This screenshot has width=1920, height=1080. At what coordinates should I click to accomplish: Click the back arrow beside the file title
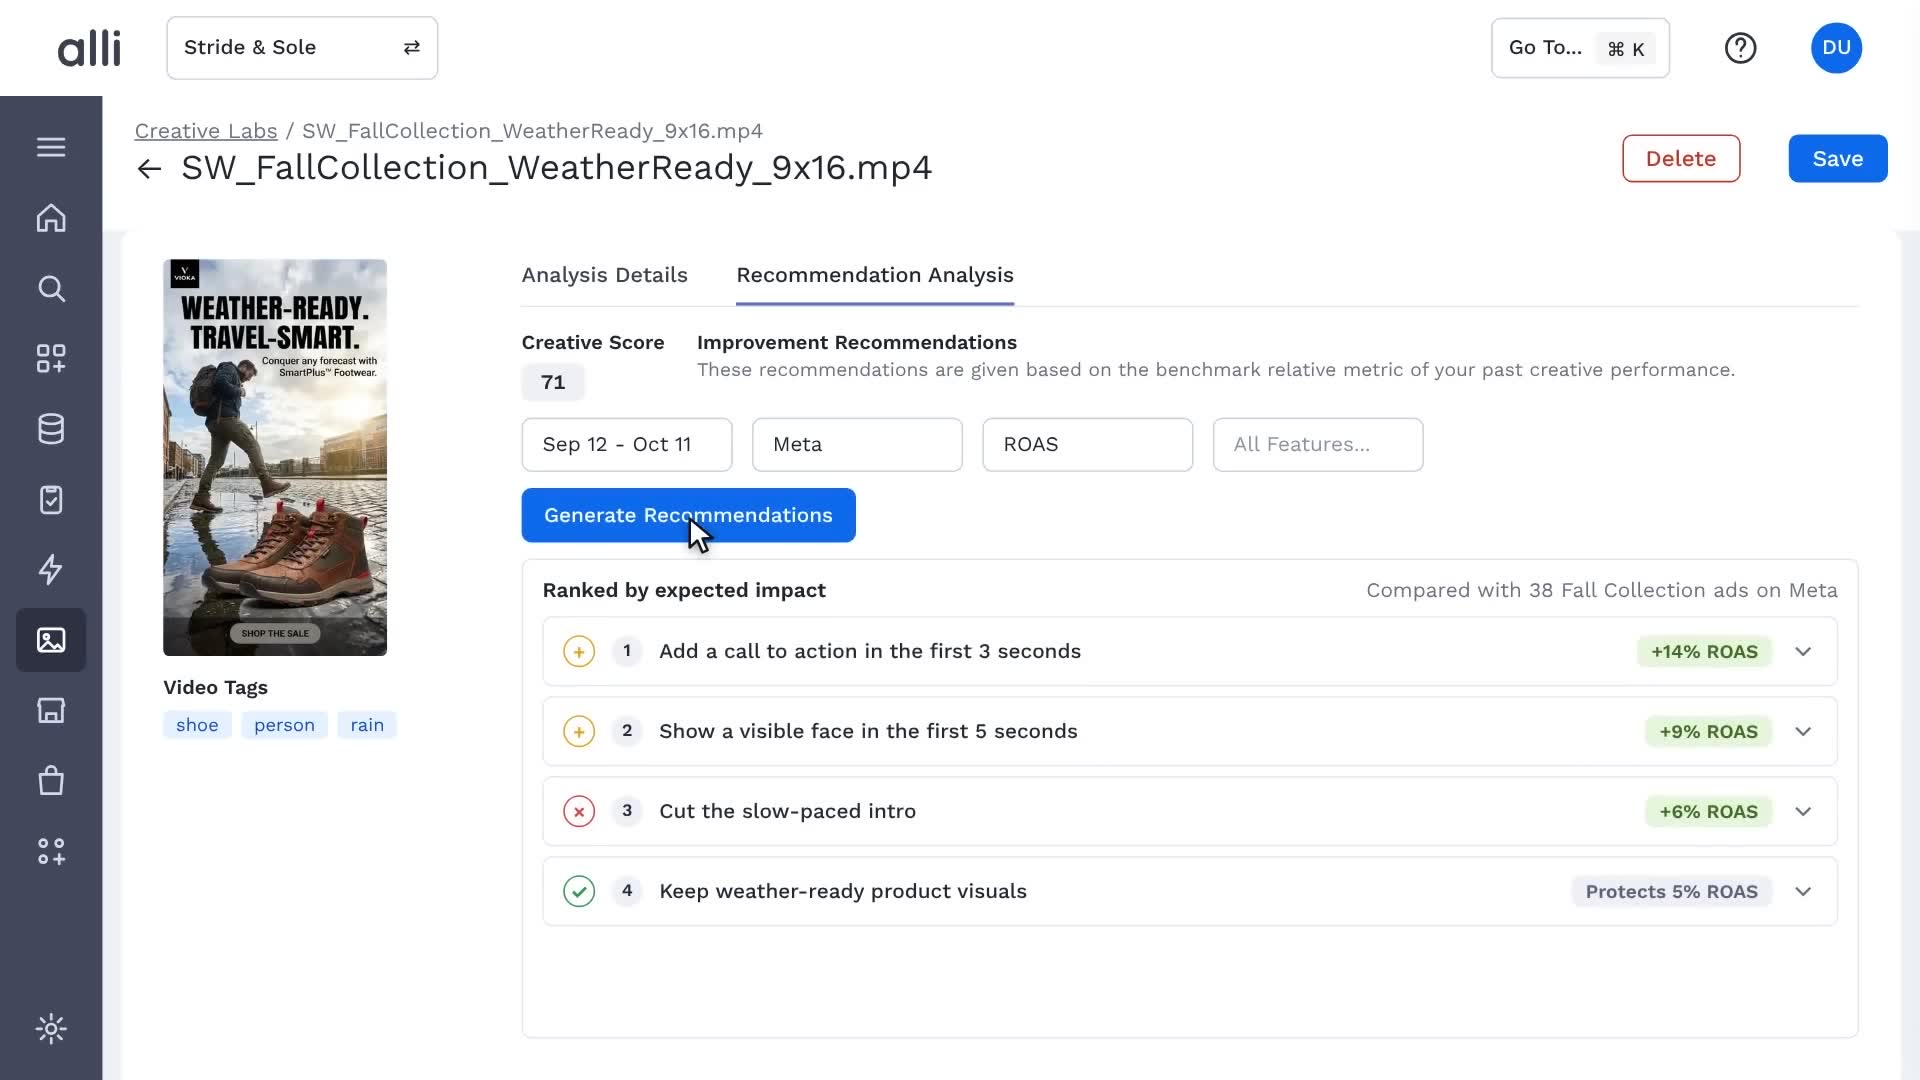[149, 169]
